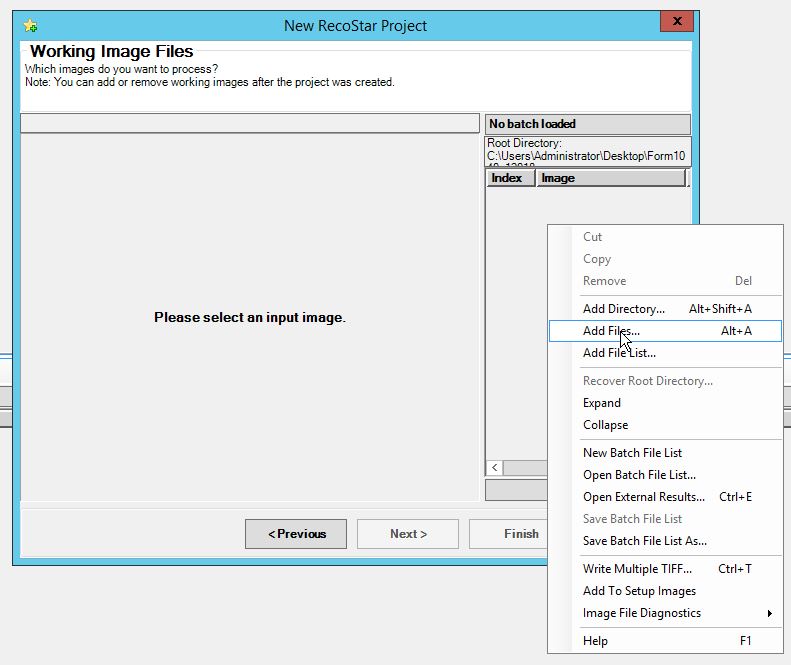The height and width of the screenshot is (665, 791).
Task: Click Save Batch File List entry
Action: tap(665, 519)
